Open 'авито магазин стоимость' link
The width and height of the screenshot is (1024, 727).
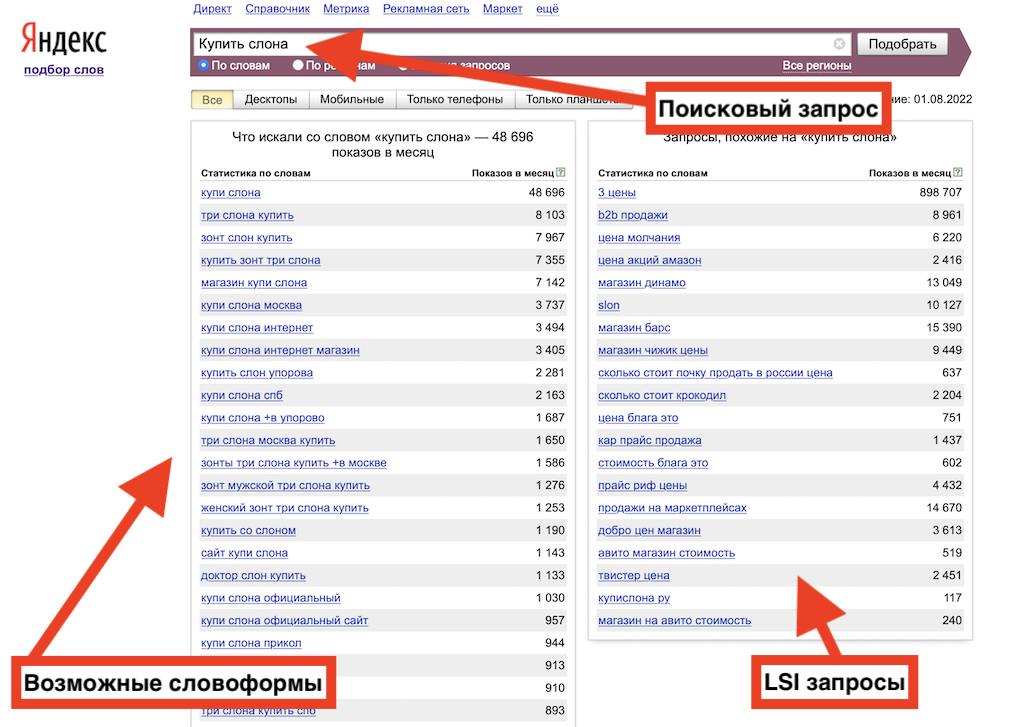(x=667, y=553)
